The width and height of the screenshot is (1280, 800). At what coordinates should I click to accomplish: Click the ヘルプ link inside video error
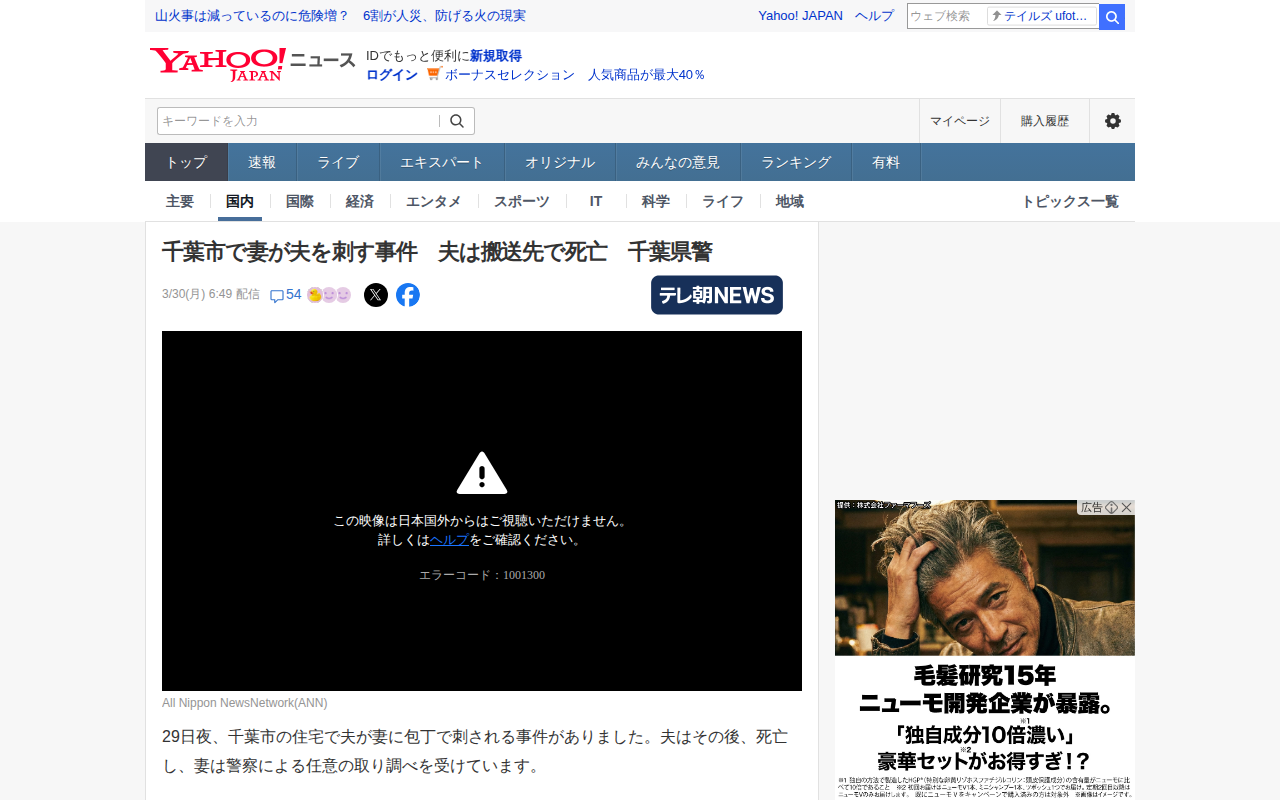(449, 539)
